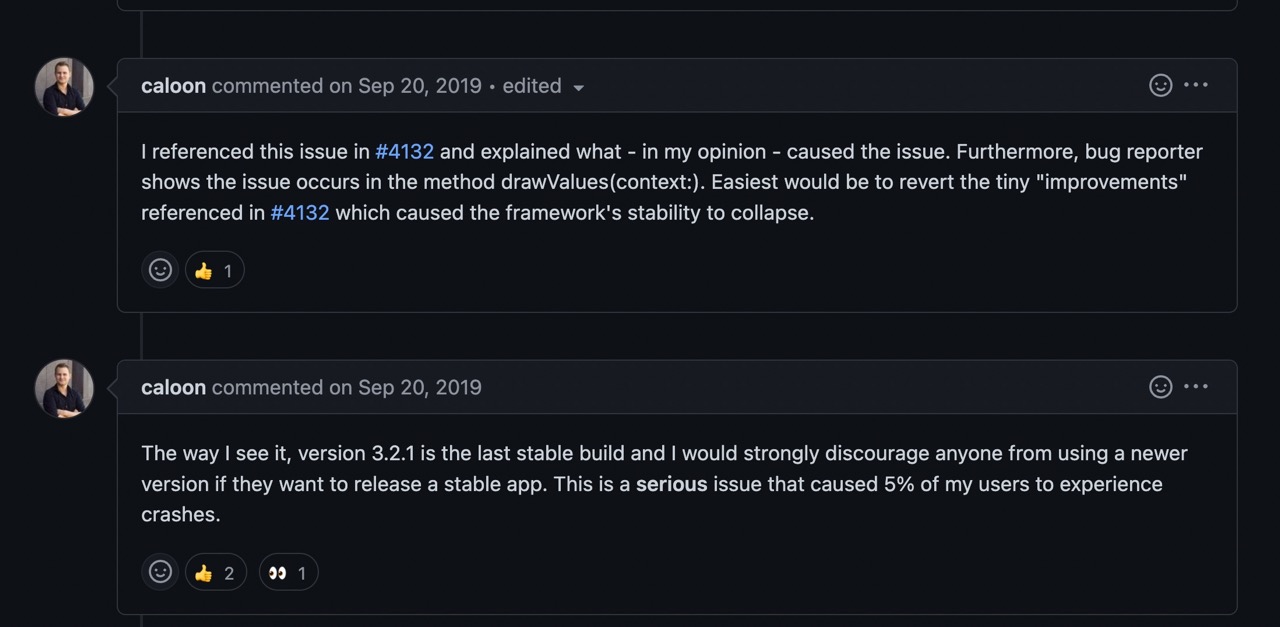Toggle thumbs-up reaction with count 2
Viewport: 1280px width, 627px height.
(215, 572)
